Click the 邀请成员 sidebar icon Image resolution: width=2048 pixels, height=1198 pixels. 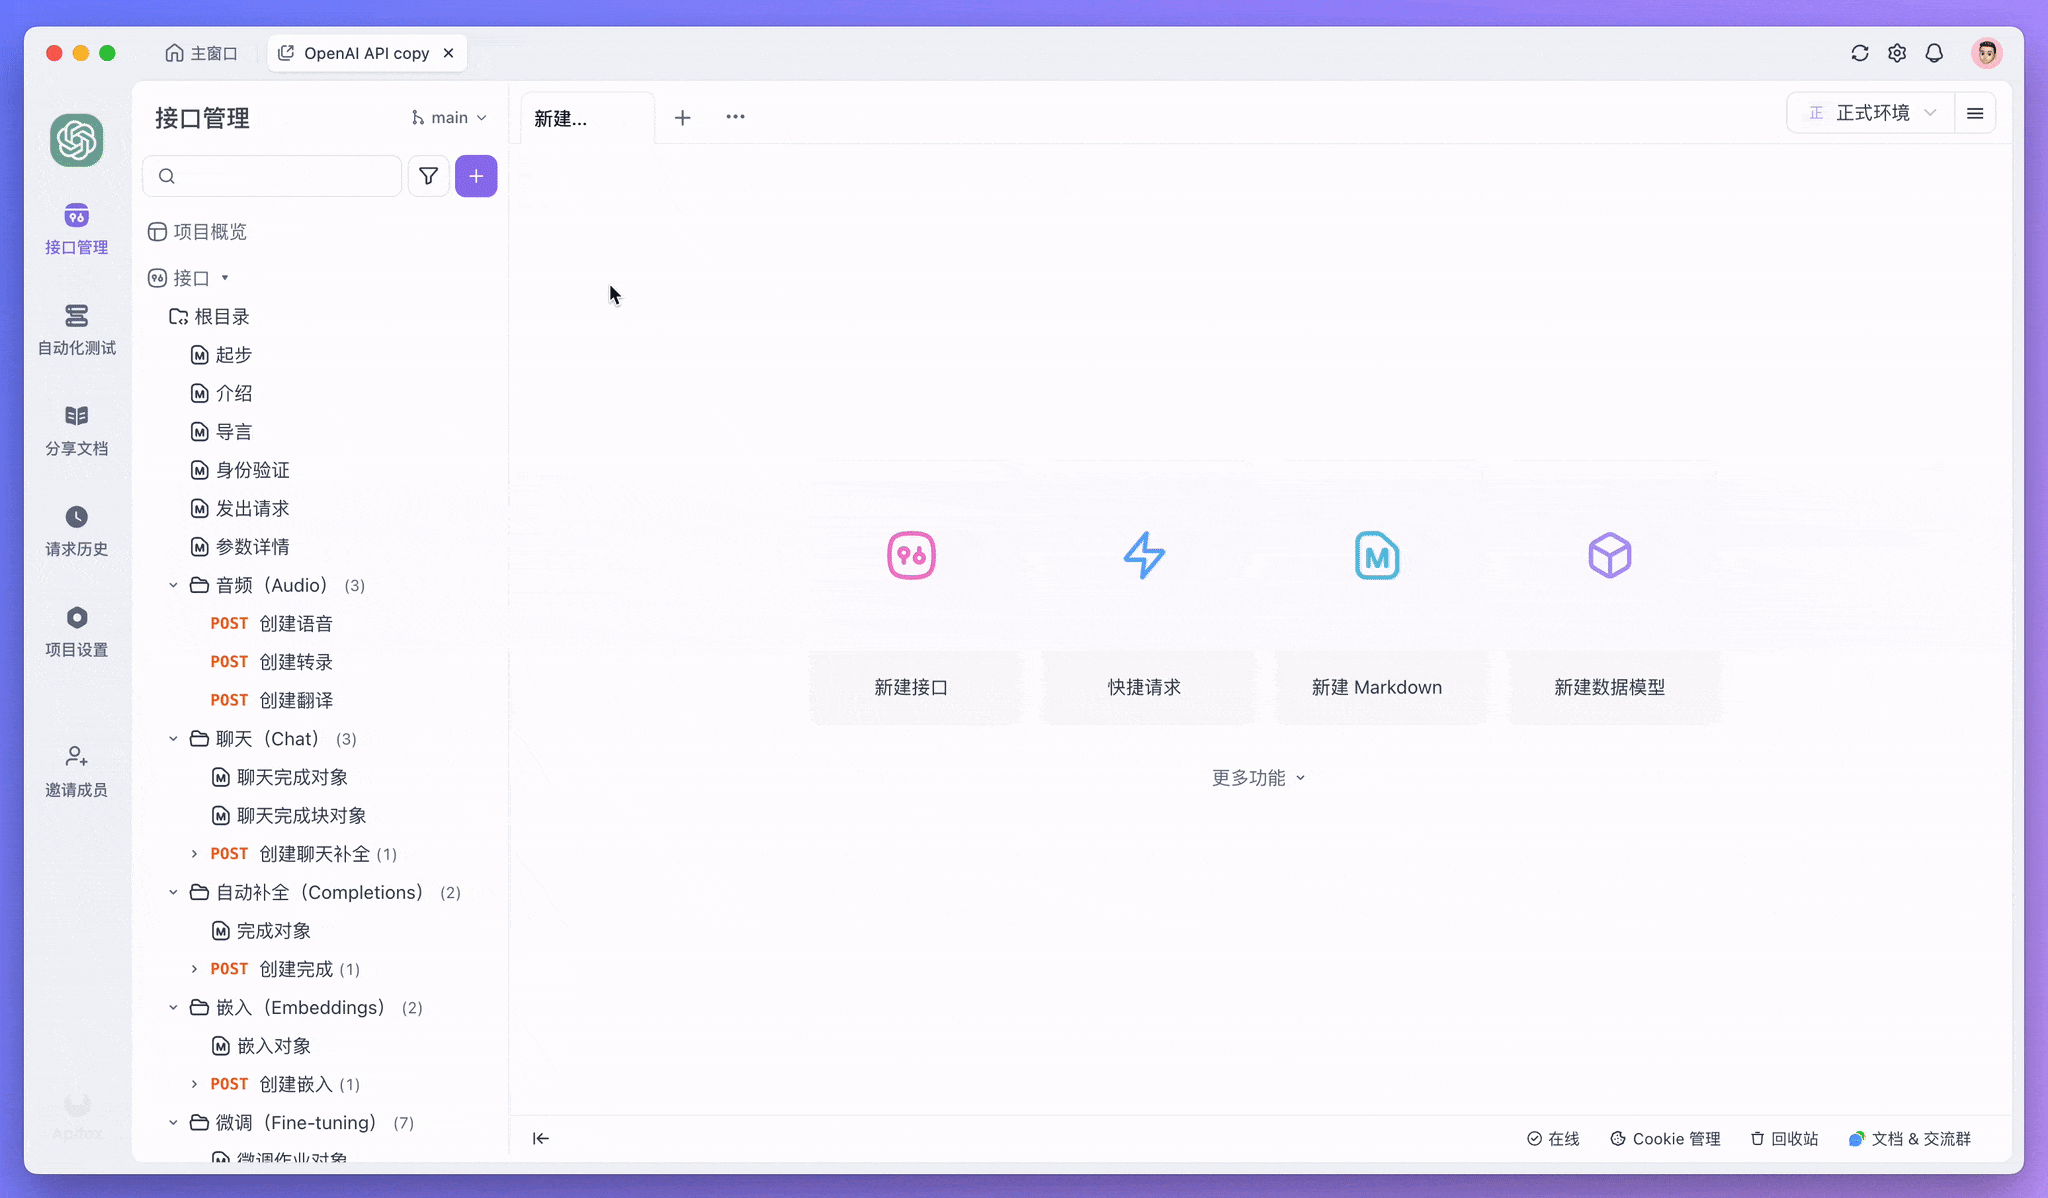[x=76, y=770]
